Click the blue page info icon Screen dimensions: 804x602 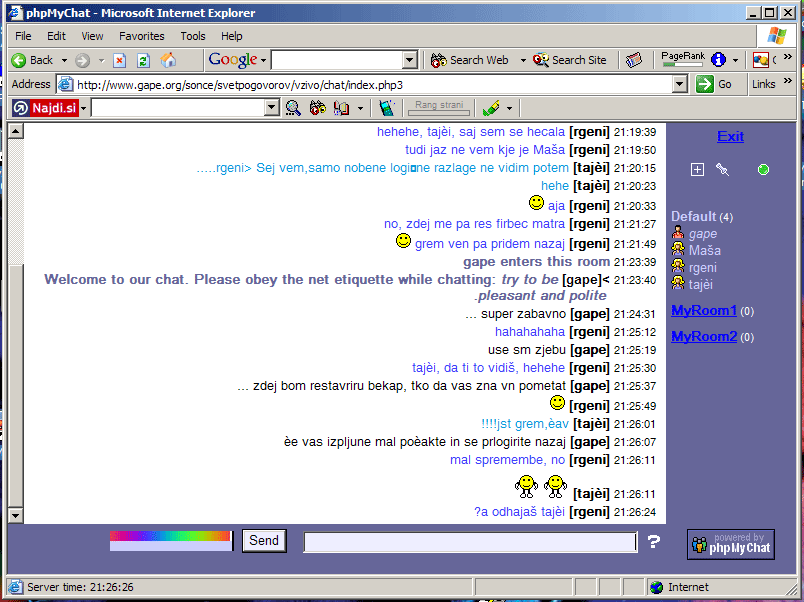point(718,61)
